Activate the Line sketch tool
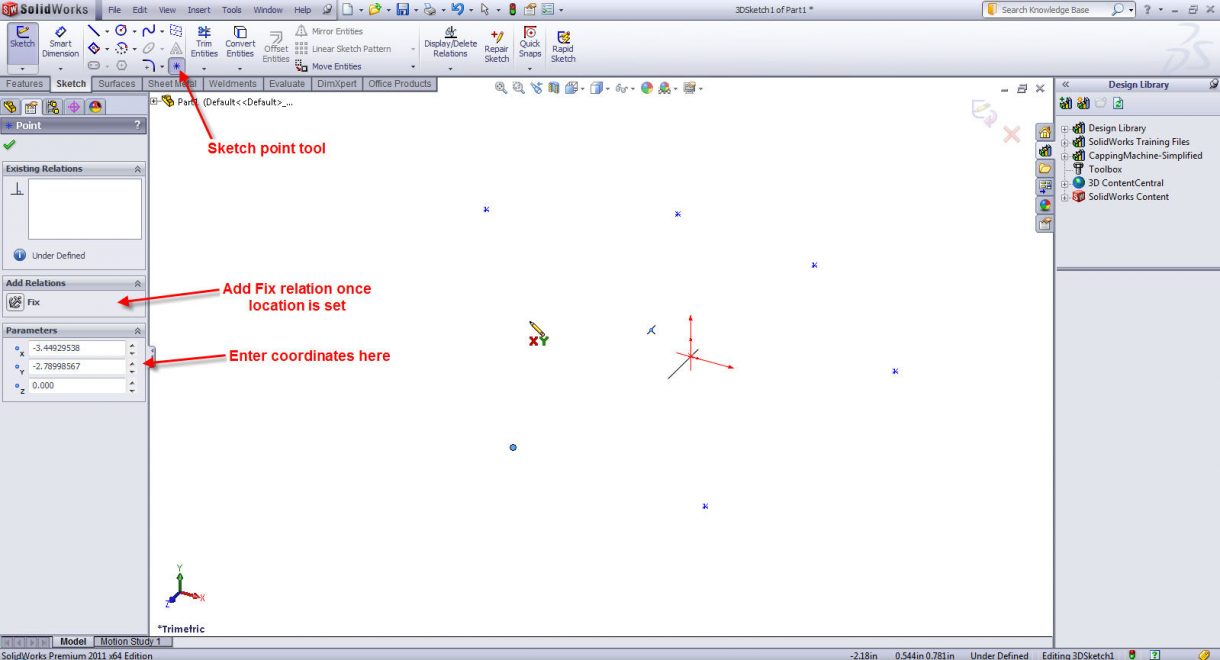The height and width of the screenshot is (660, 1220). click(x=93, y=31)
